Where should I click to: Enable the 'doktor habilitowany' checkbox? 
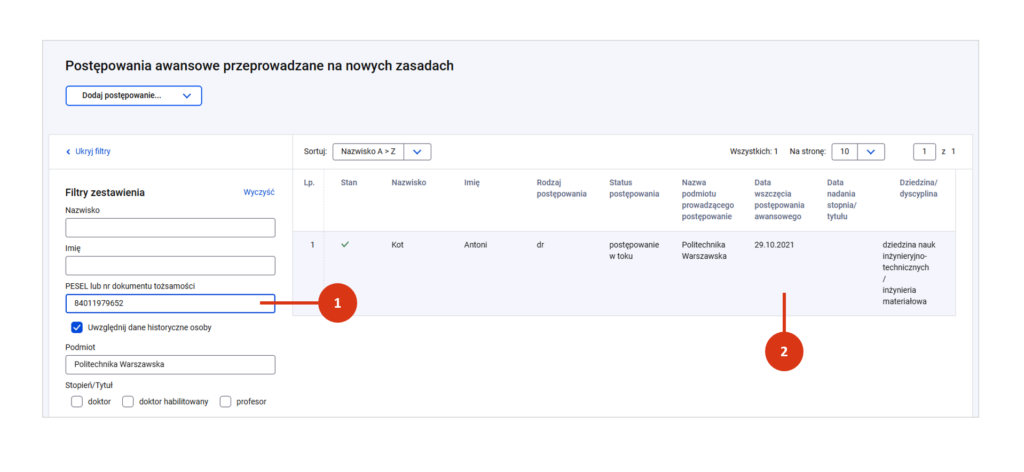coord(128,402)
